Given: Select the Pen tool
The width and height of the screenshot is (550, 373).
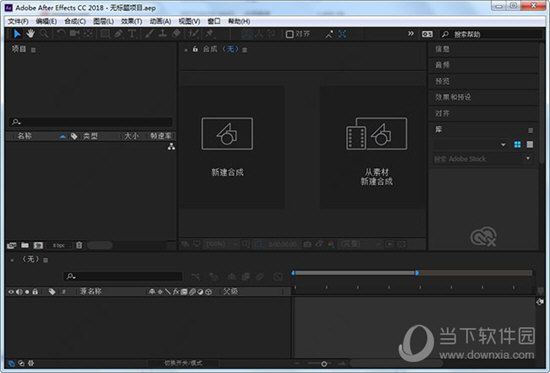Looking at the screenshot, I should [x=118, y=34].
